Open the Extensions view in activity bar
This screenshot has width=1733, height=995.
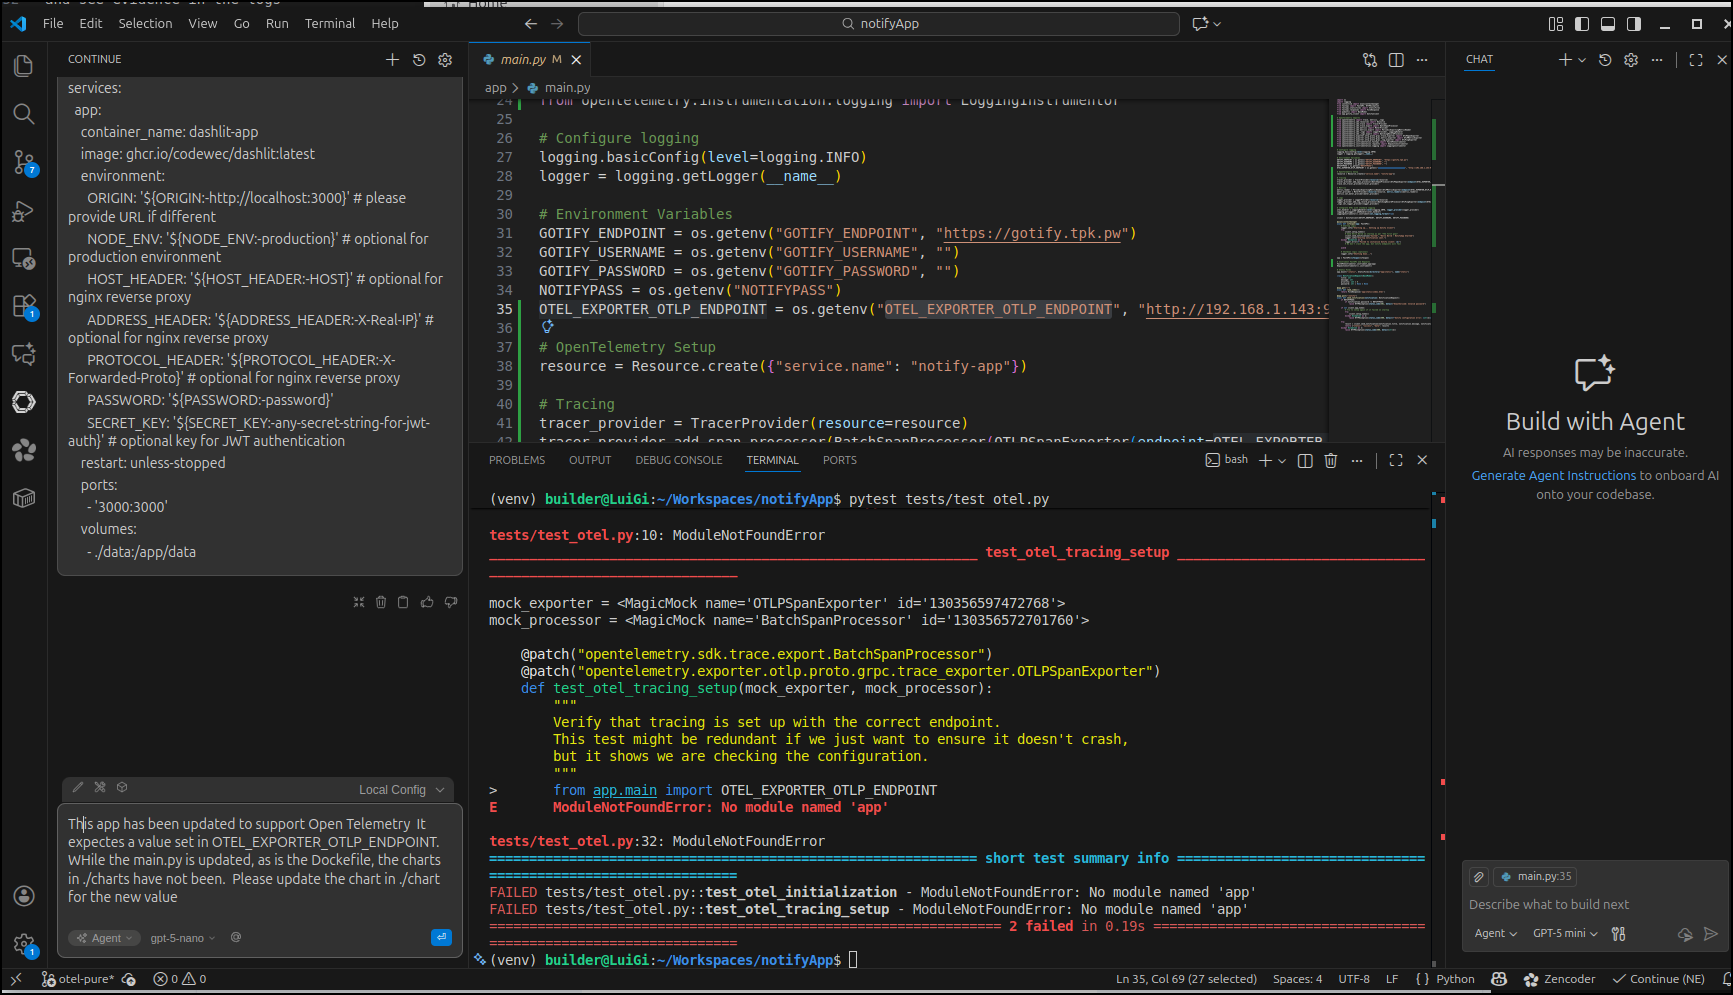(23, 306)
